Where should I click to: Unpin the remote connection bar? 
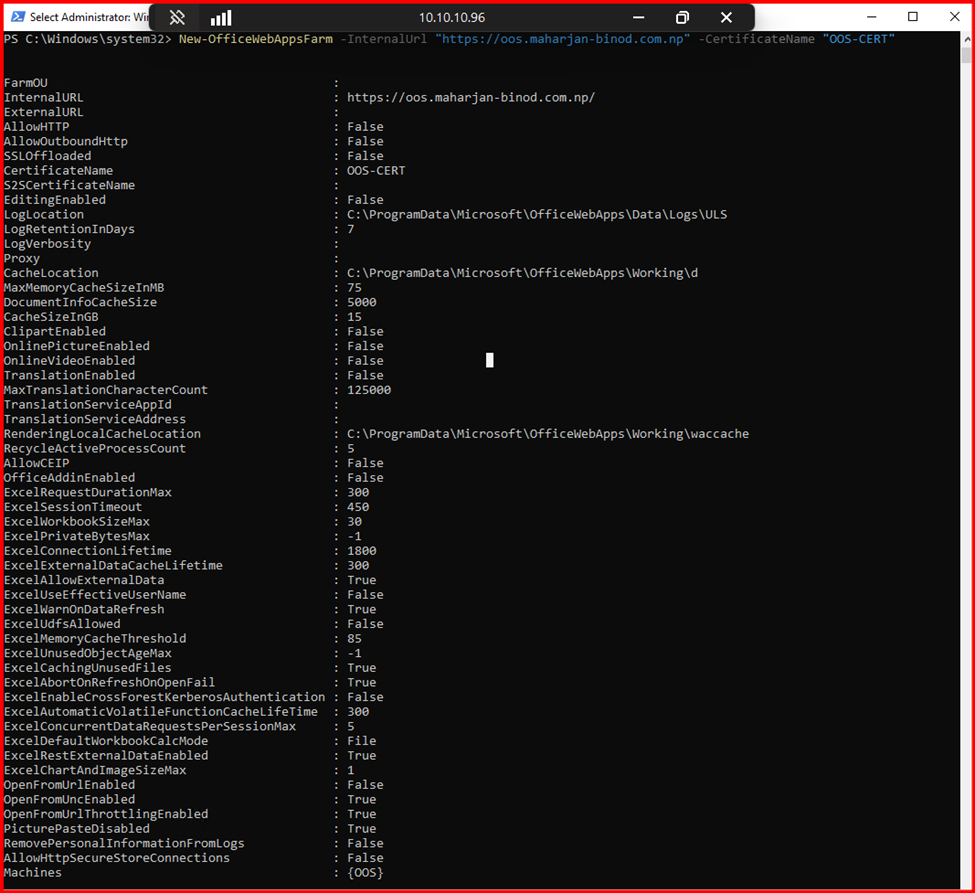tap(177, 18)
